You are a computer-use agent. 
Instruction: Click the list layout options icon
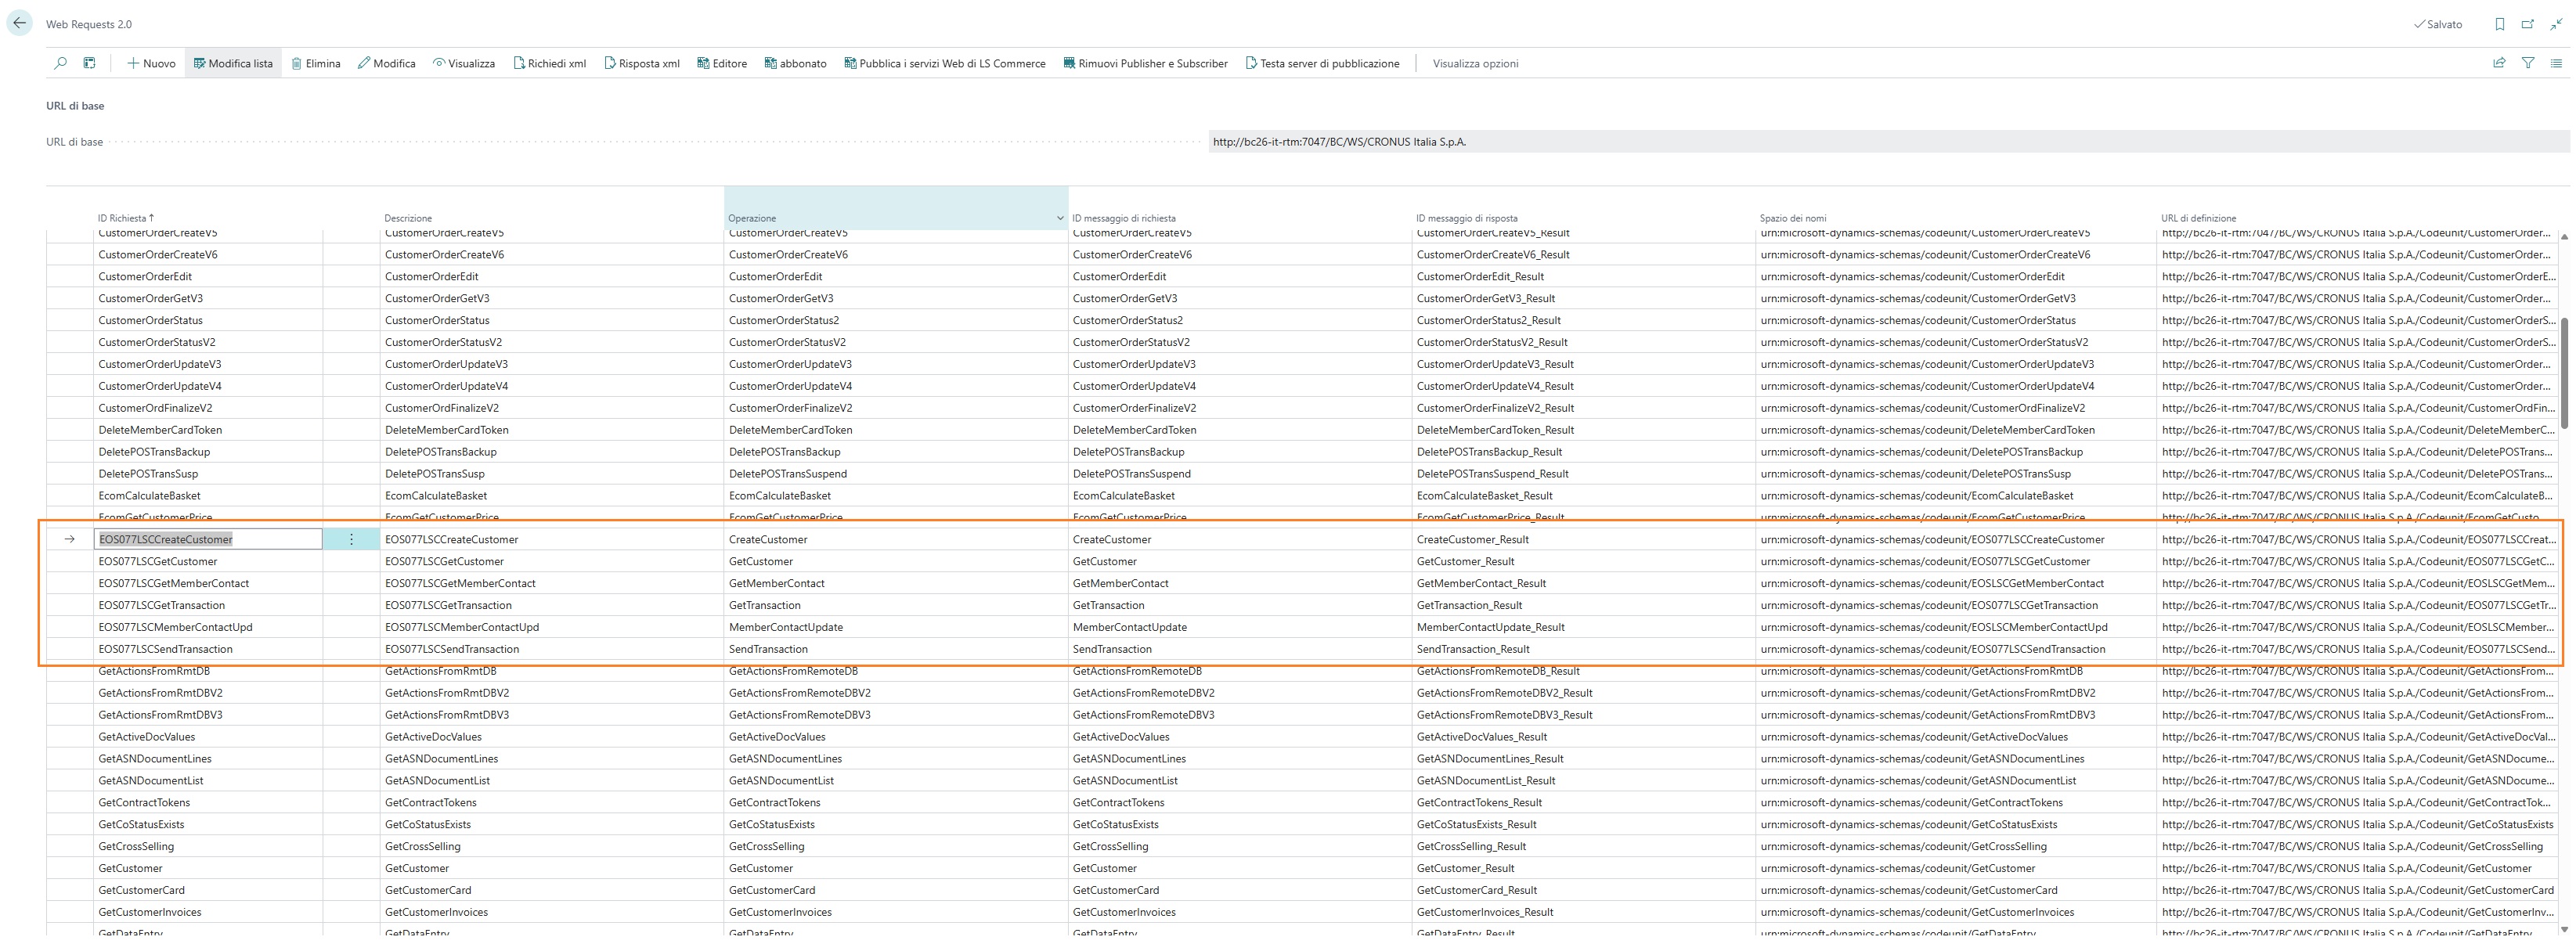coord(2556,63)
